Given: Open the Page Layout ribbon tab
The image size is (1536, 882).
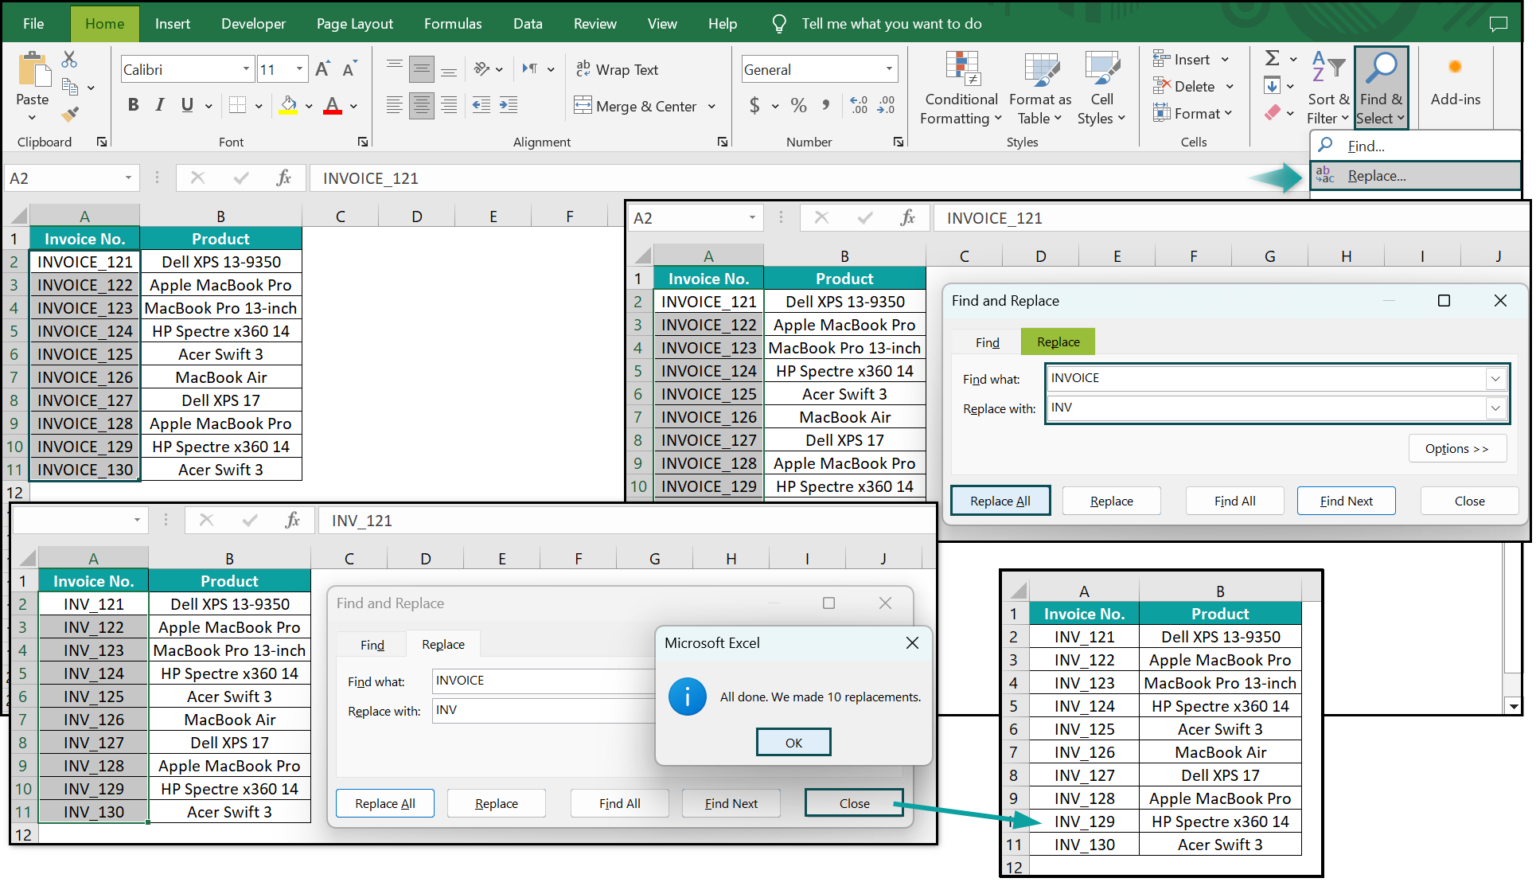Looking at the screenshot, I should pyautogui.click(x=354, y=23).
